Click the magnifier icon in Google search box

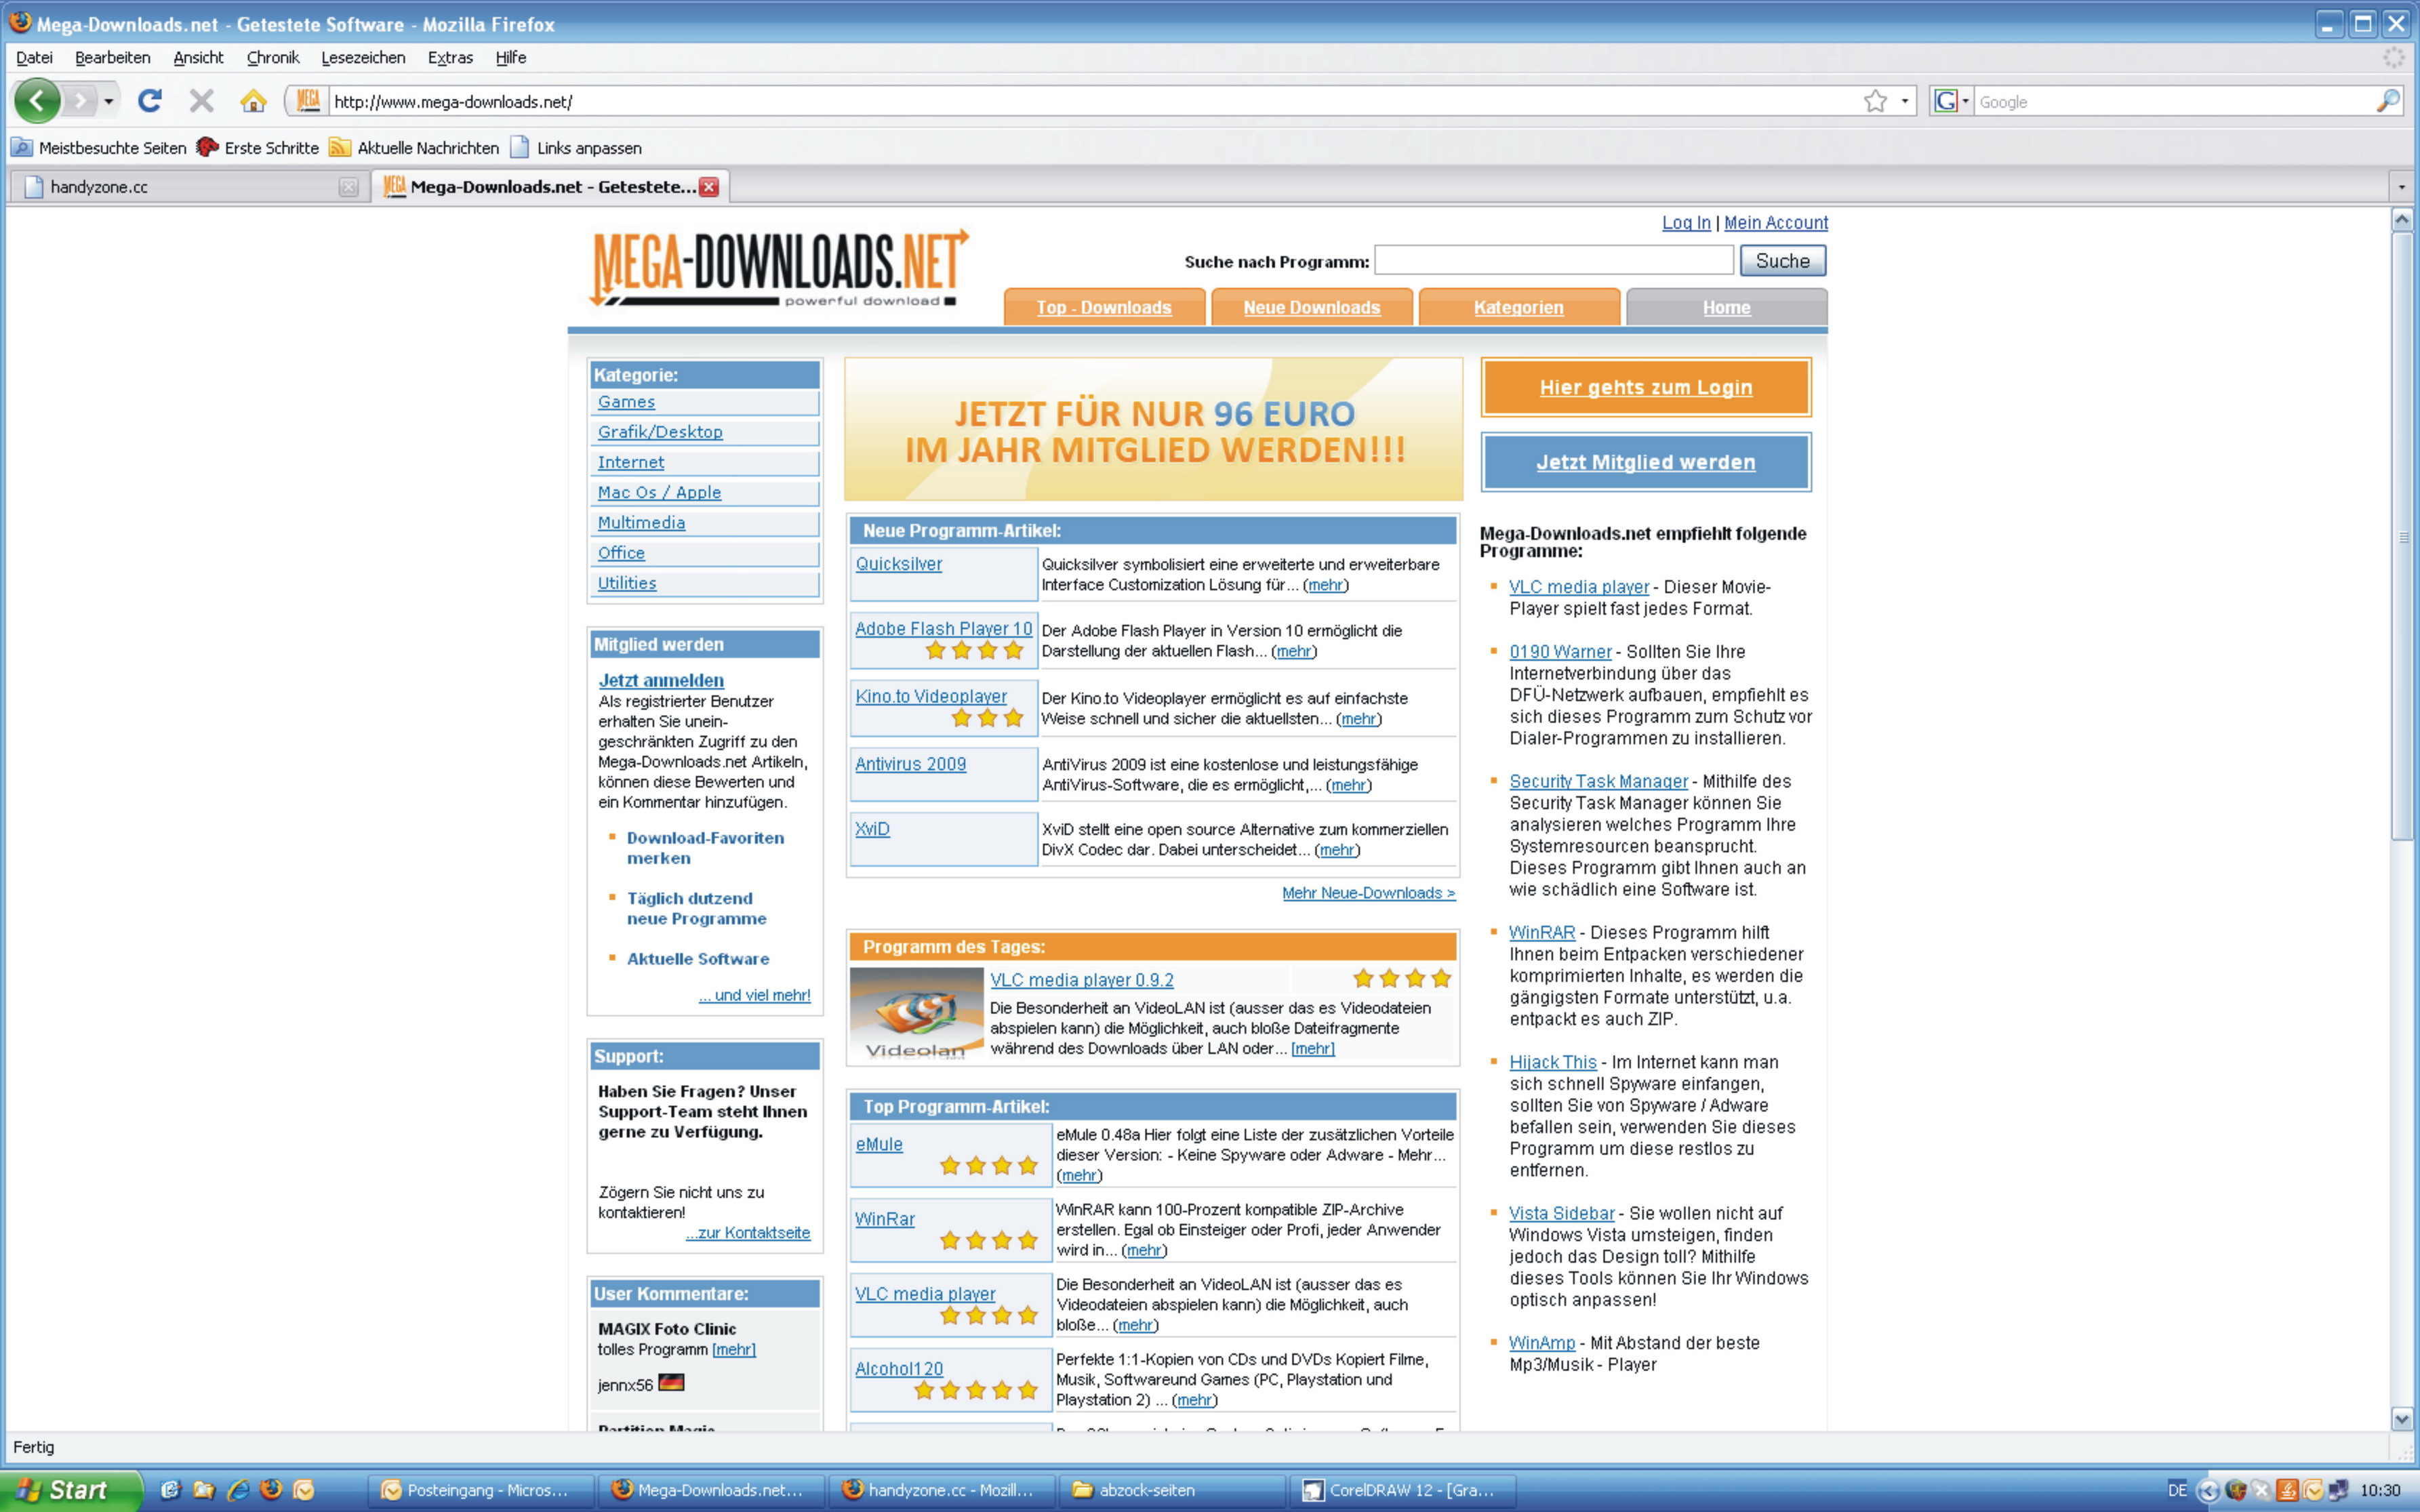pos(2387,101)
